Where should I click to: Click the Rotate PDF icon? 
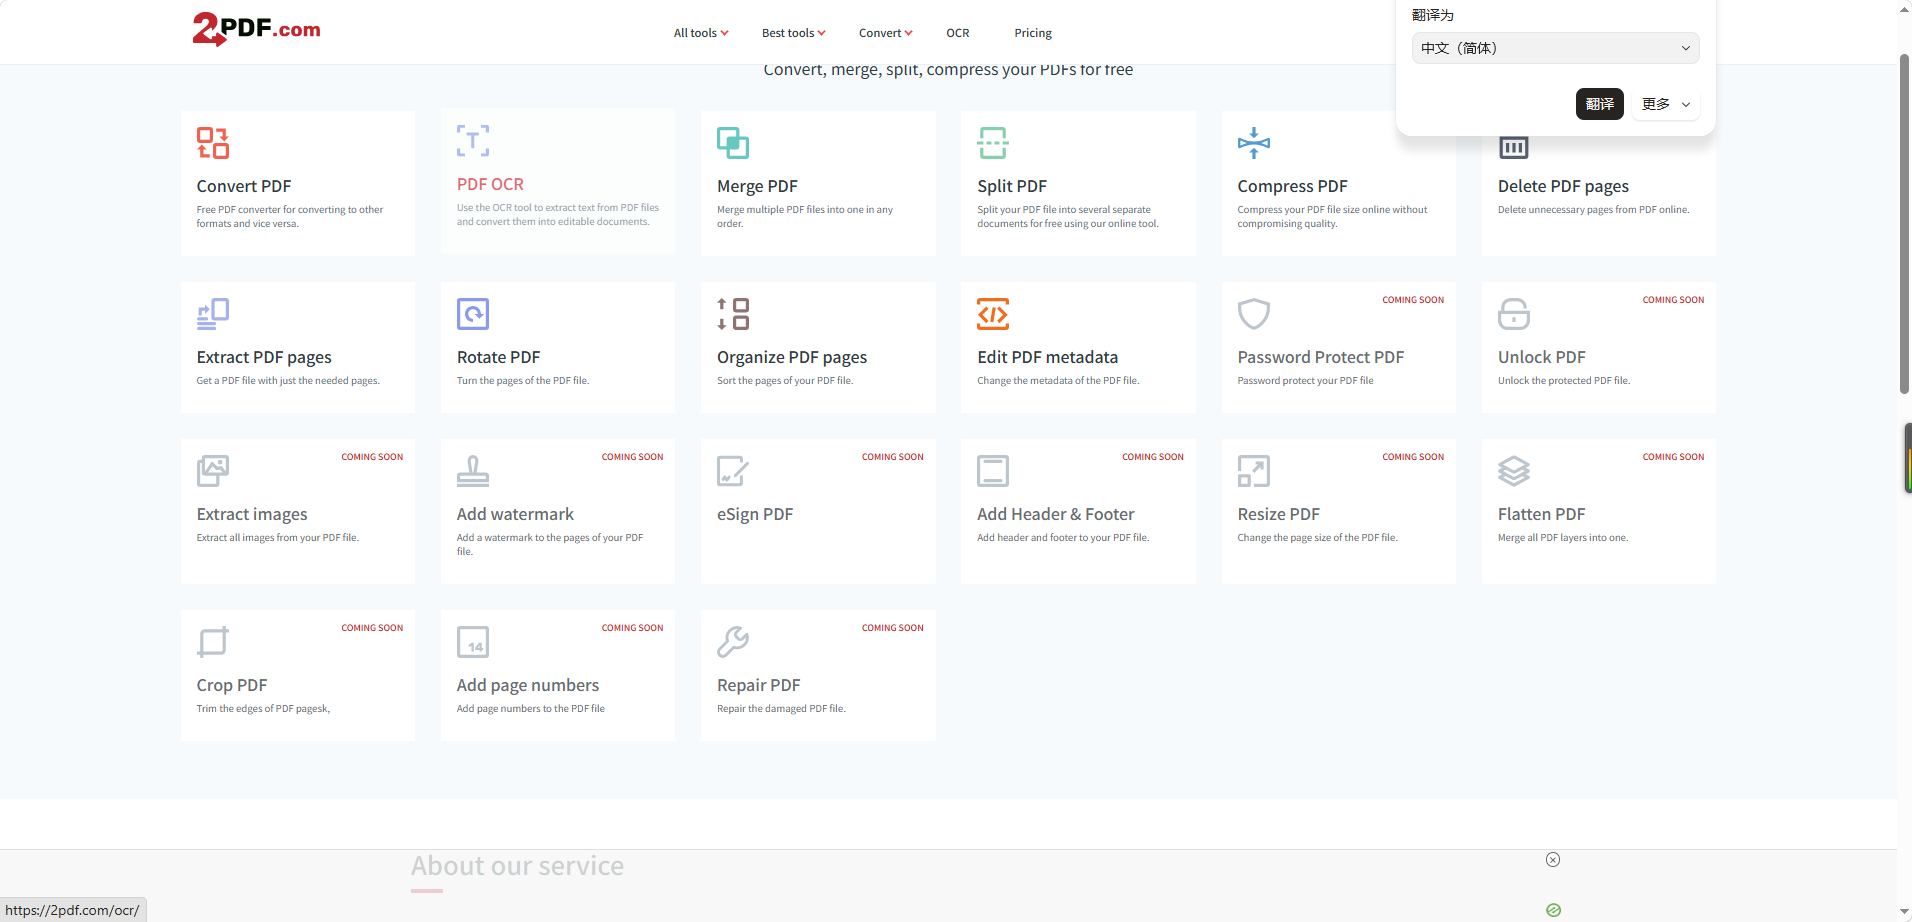(473, 314)
